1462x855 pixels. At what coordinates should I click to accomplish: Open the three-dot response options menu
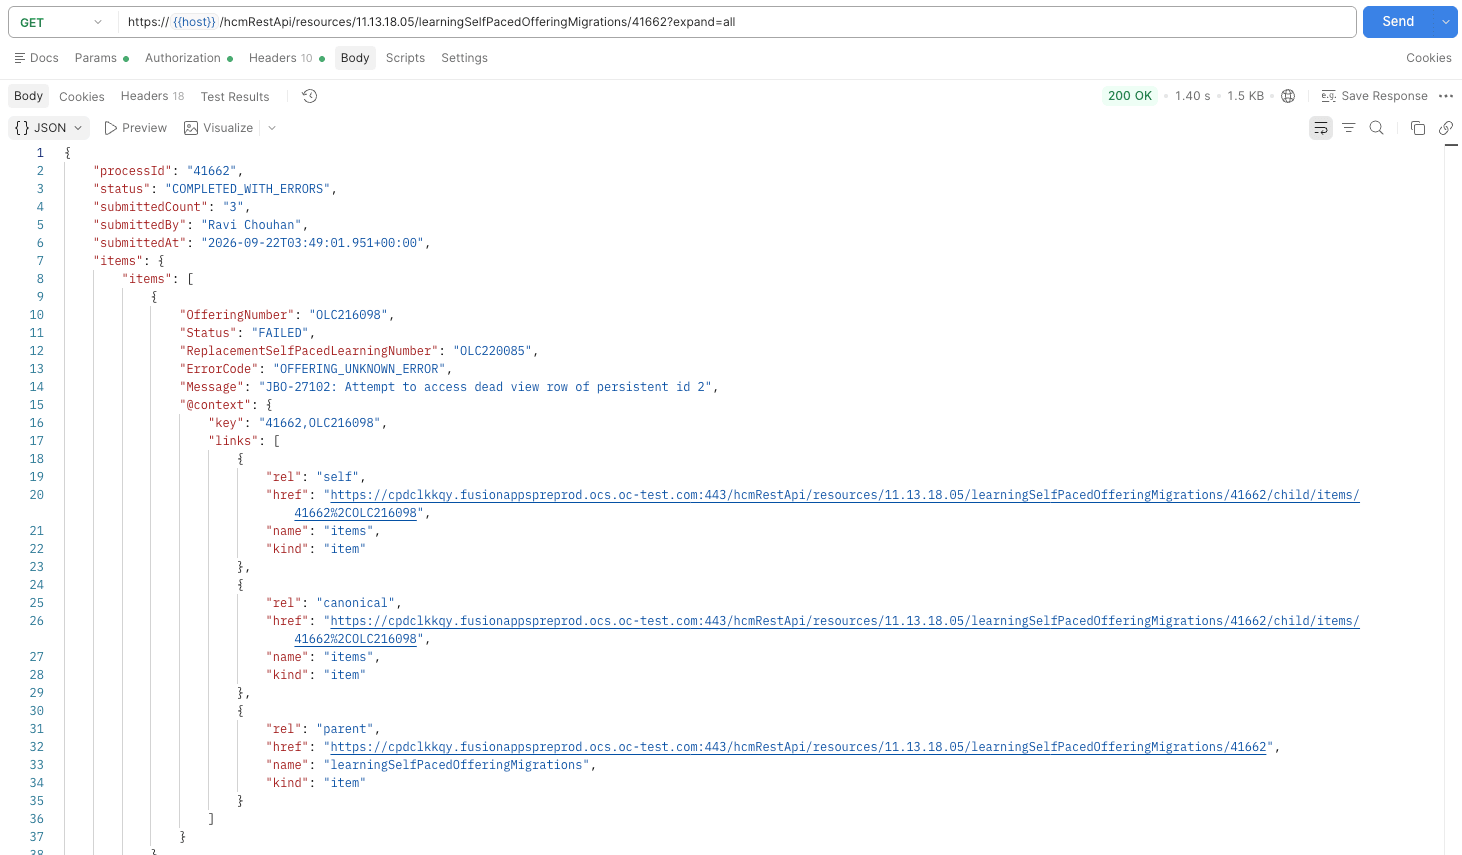(x=1446, y=96)
